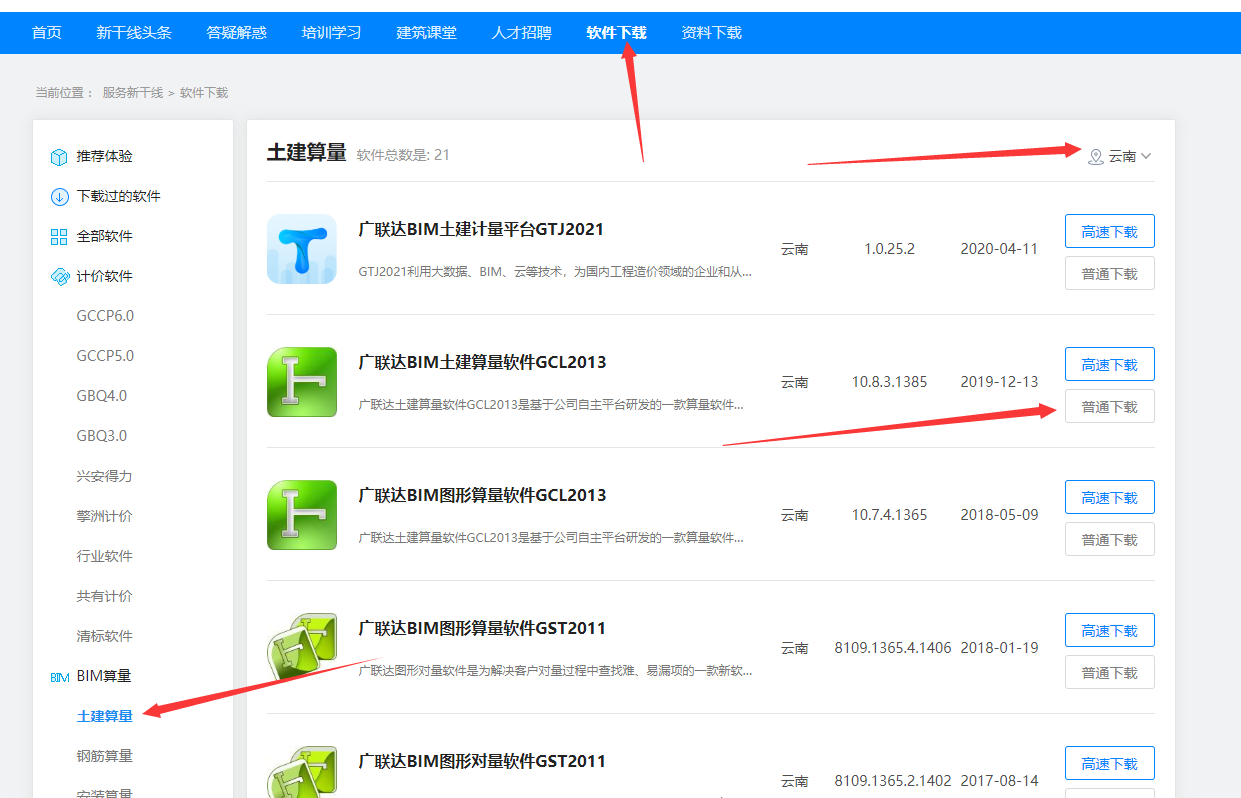The width and height of the screenshot is (1241, 798).
Task: Click the 下载过的软件 sidebar label
Action: 119,197
